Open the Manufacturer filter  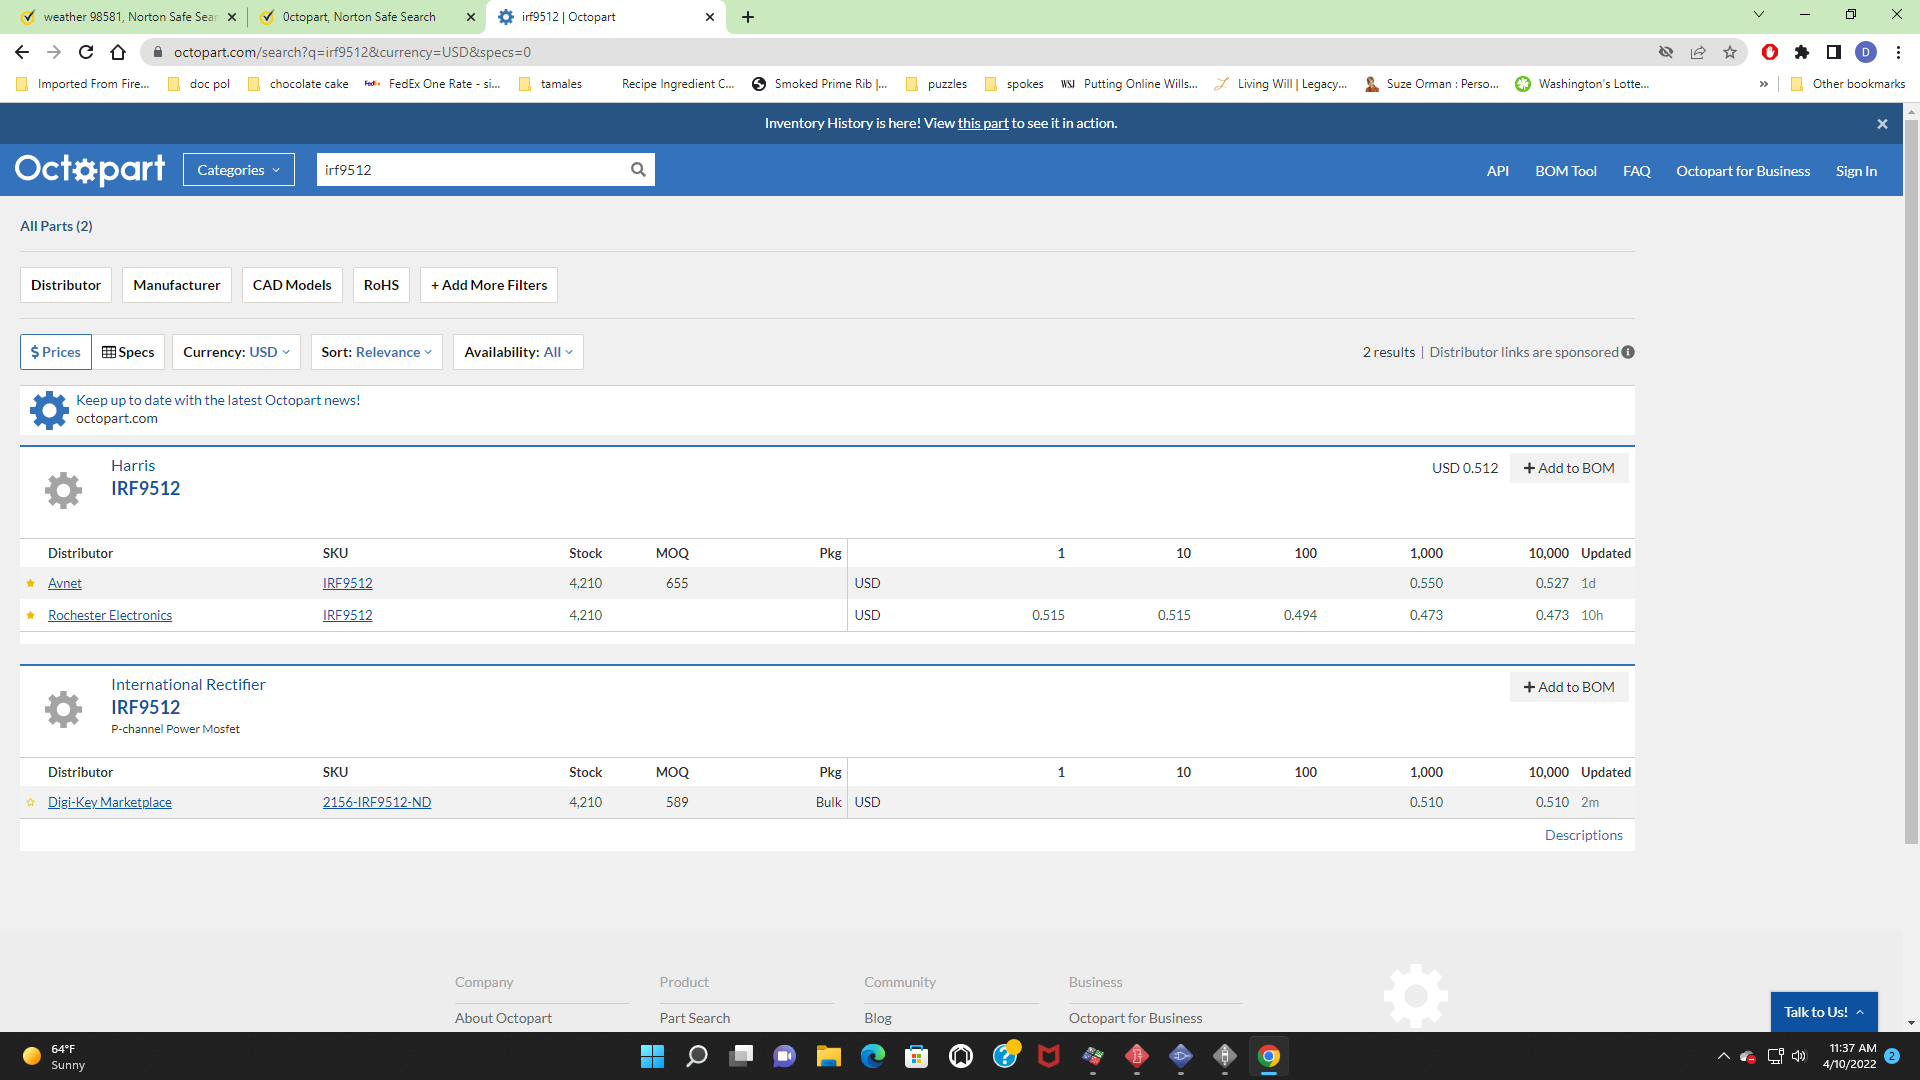(177, 285)
